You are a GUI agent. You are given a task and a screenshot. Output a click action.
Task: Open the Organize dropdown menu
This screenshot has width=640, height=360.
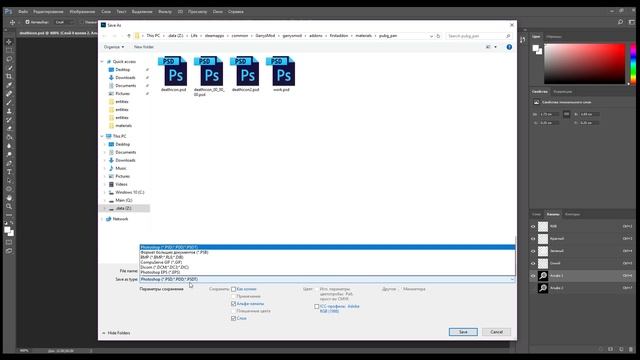click(114, 47)
